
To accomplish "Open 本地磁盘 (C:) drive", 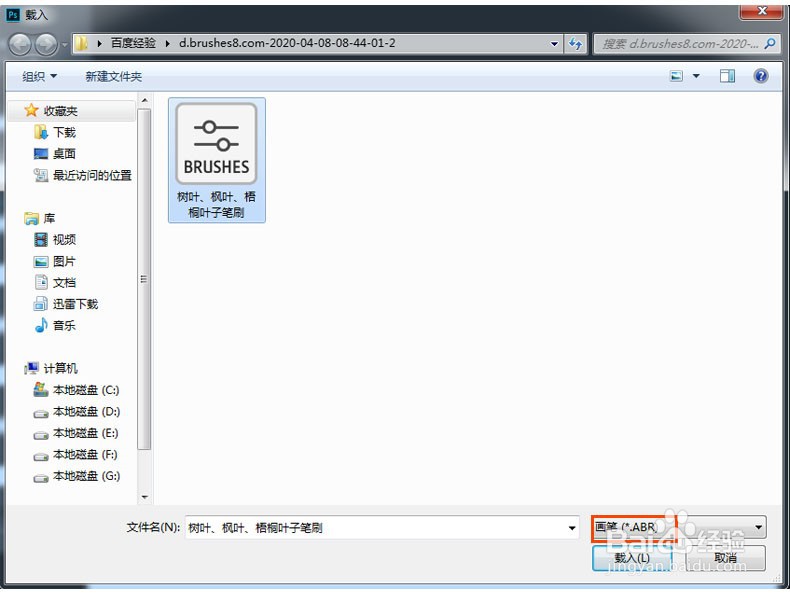I will (86, 390).
